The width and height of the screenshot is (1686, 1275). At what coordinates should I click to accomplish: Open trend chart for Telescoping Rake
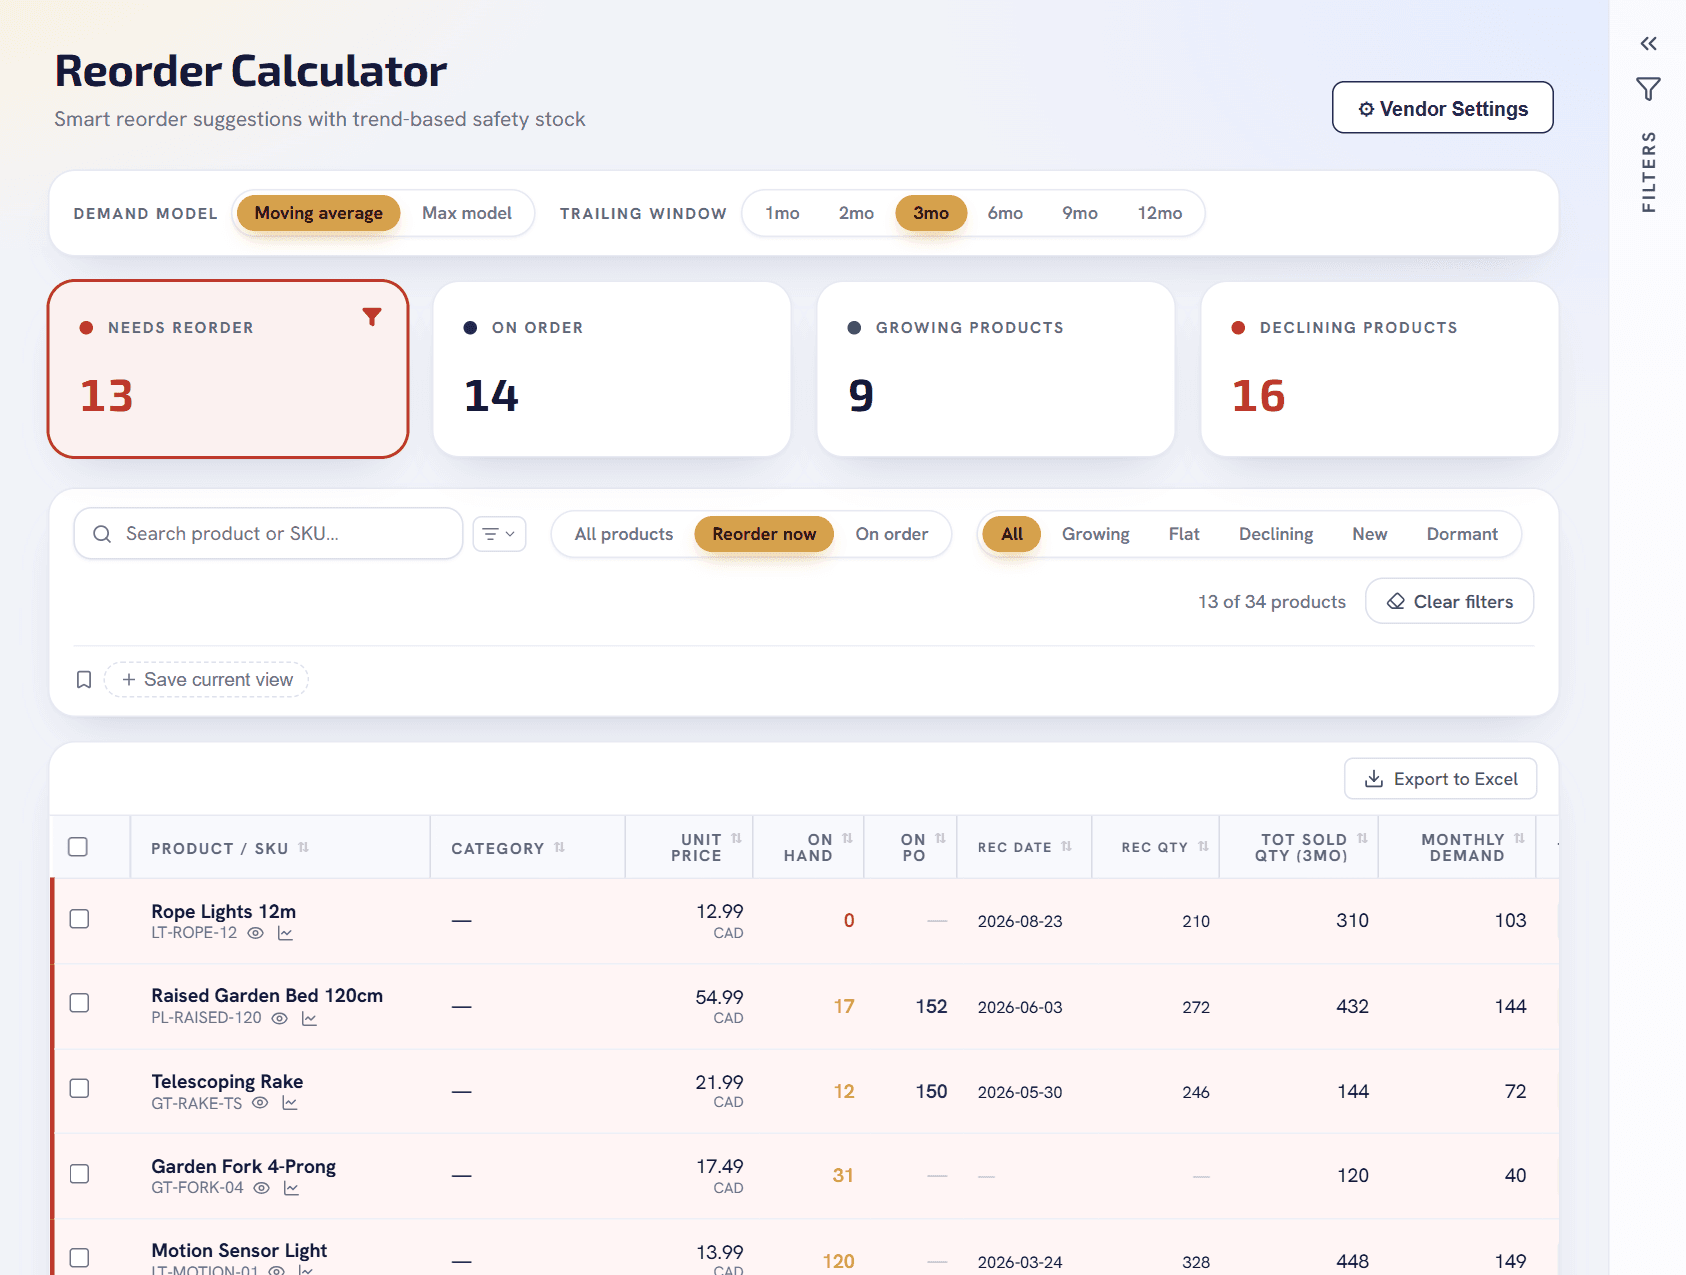pyautogui.click(x=290, y=1103)
